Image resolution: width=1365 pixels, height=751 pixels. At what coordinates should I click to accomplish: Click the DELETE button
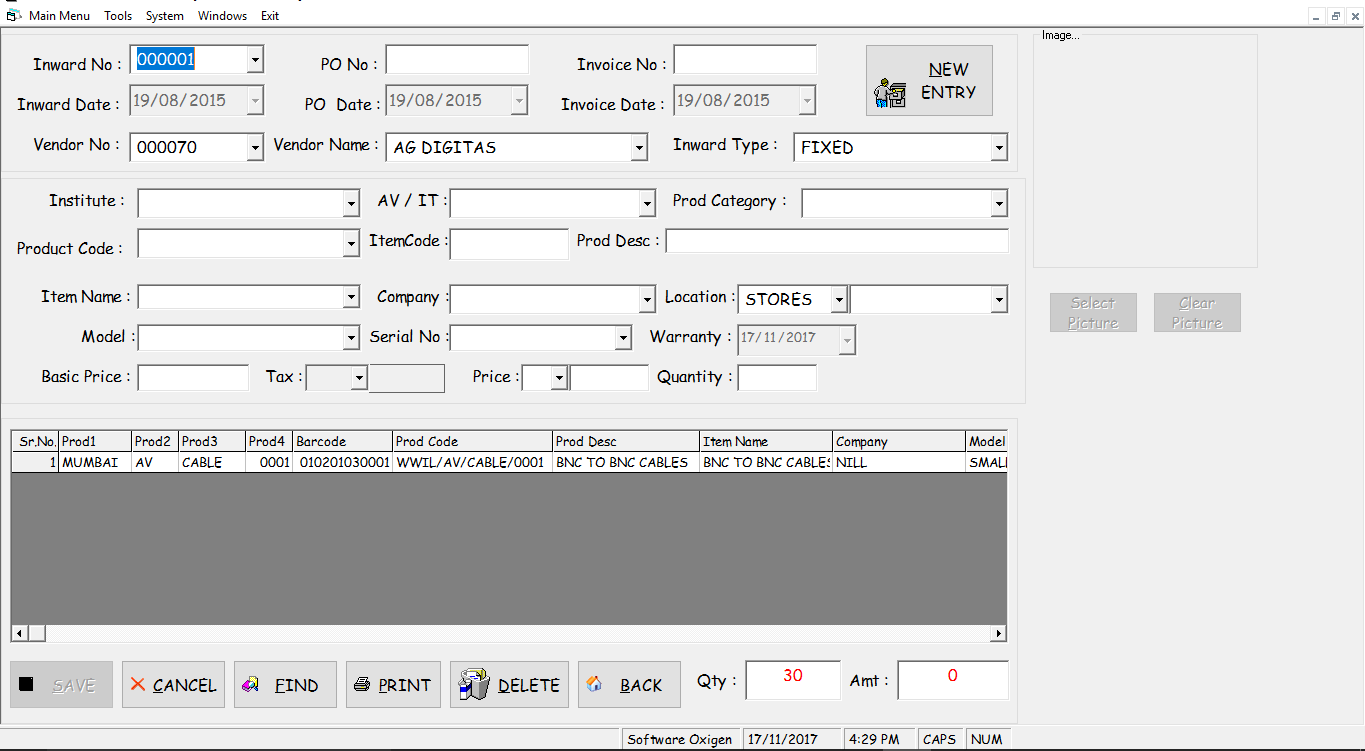(x=509, y=685)
